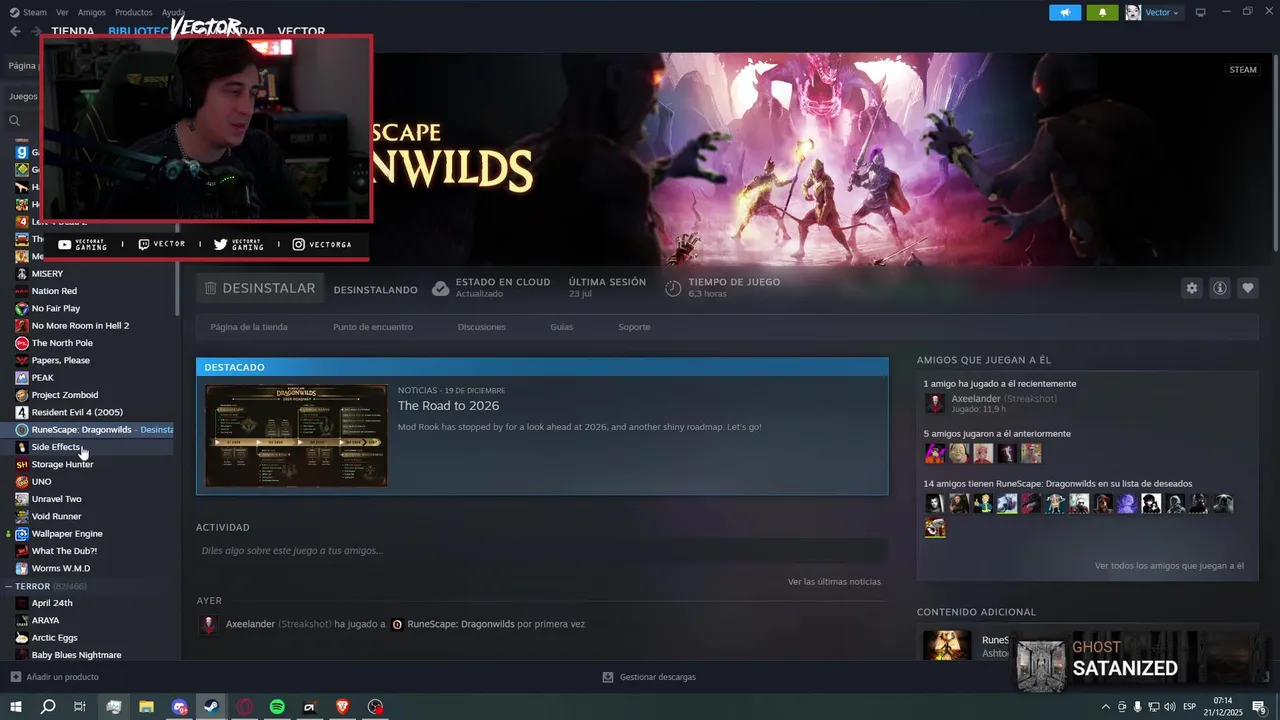
Task: Open Steam announcements megaphone button
Action: point(1065,12)
